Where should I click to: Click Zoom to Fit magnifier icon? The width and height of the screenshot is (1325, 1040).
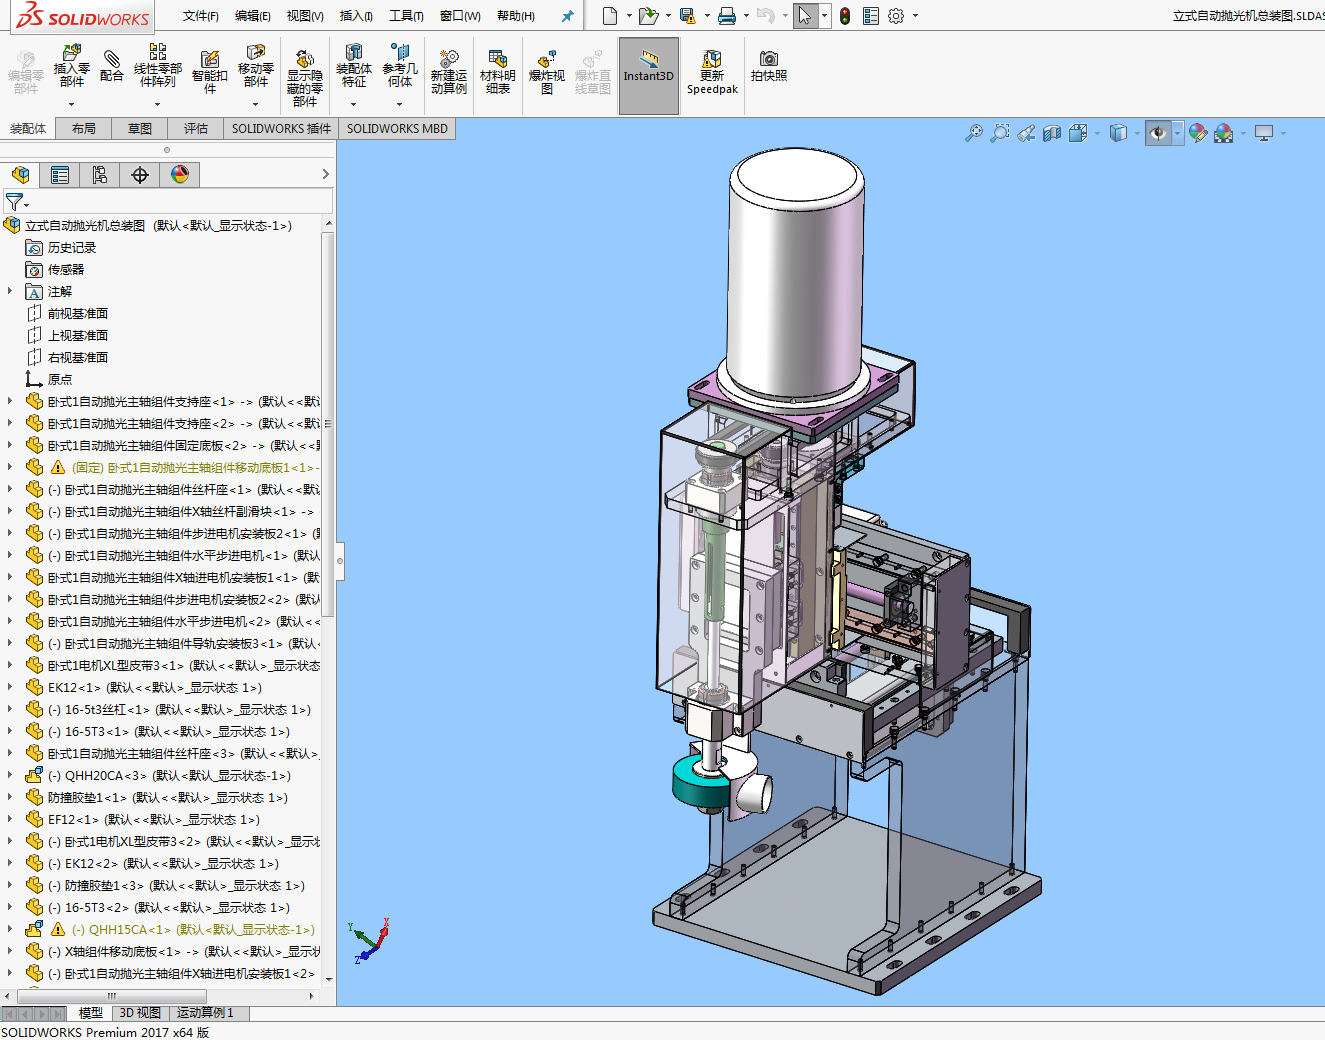pyautogui.click(x=973, y=133)
